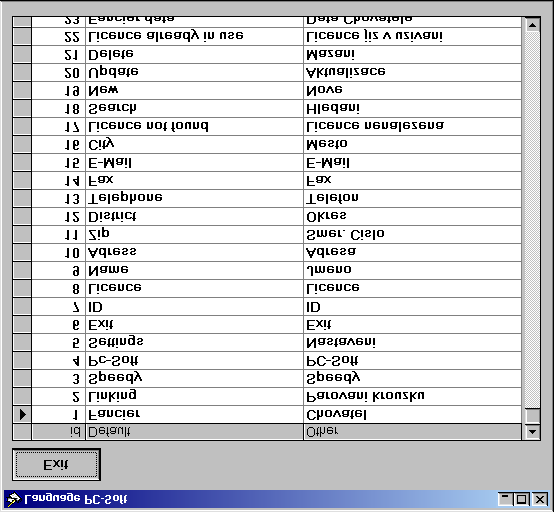
Task: Click the scrollbar up arrow button
Action: tap(532, 25)
